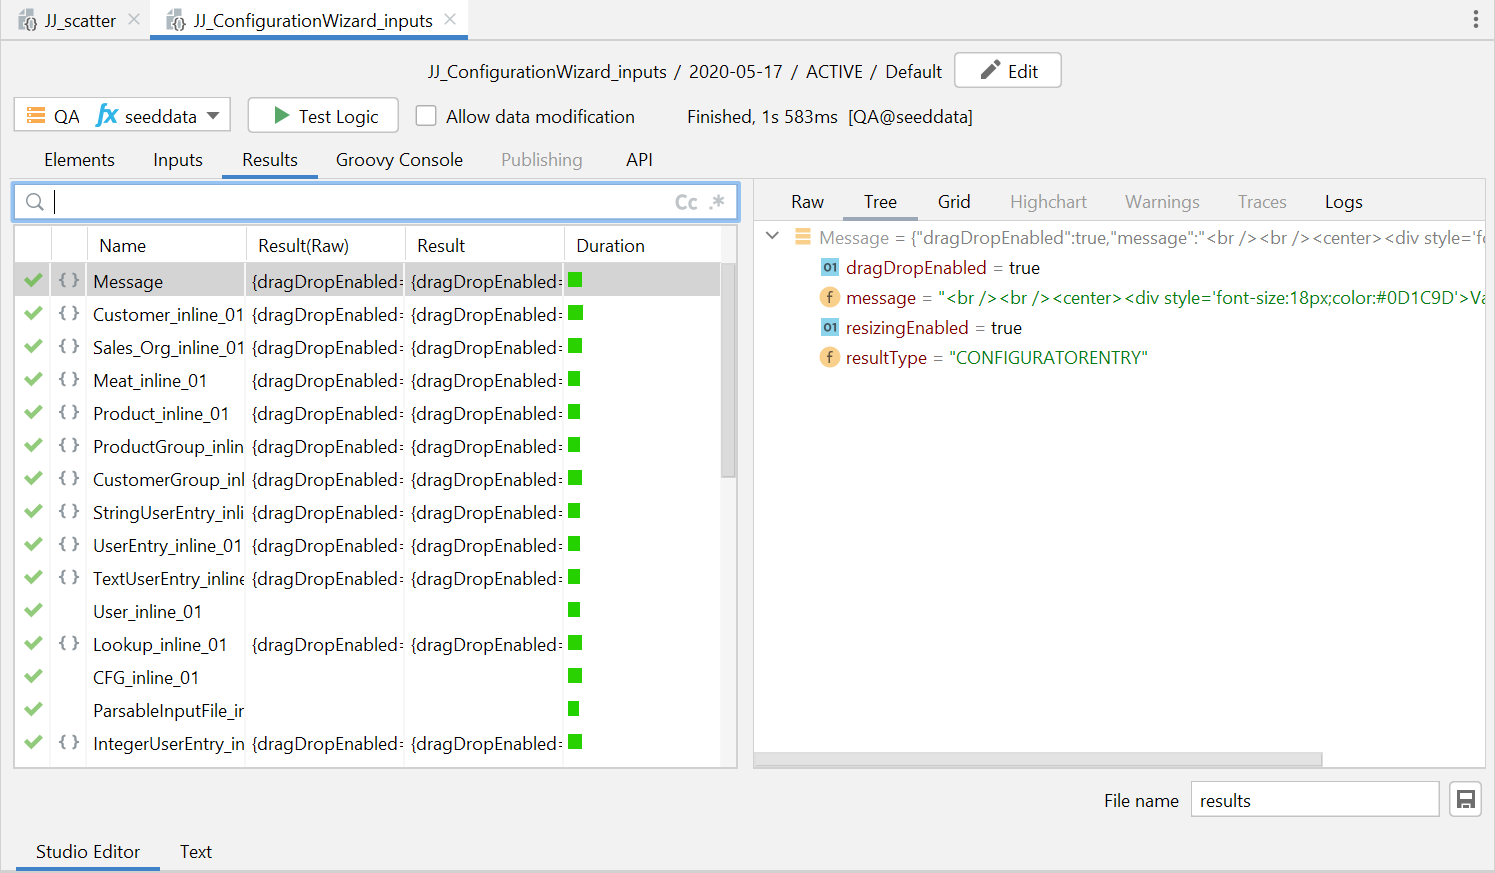Screen dimensions: 1495x873
Task: Click the green checkmark on Message row
Action: [x=33, y=281]
